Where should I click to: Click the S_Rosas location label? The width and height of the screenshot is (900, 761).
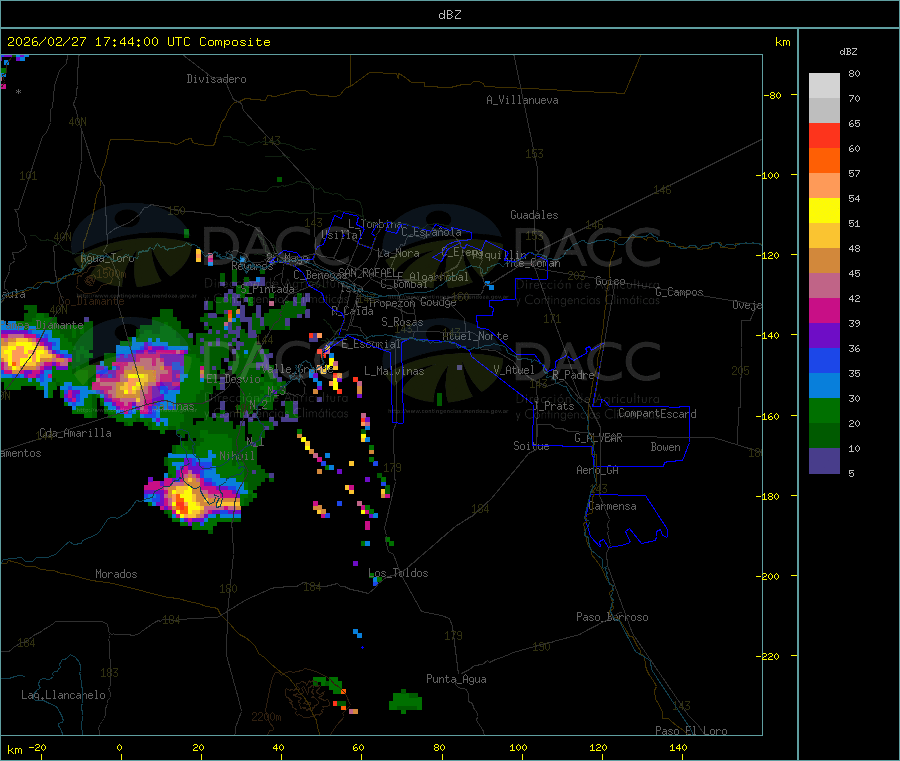click(x=402, y=322)
